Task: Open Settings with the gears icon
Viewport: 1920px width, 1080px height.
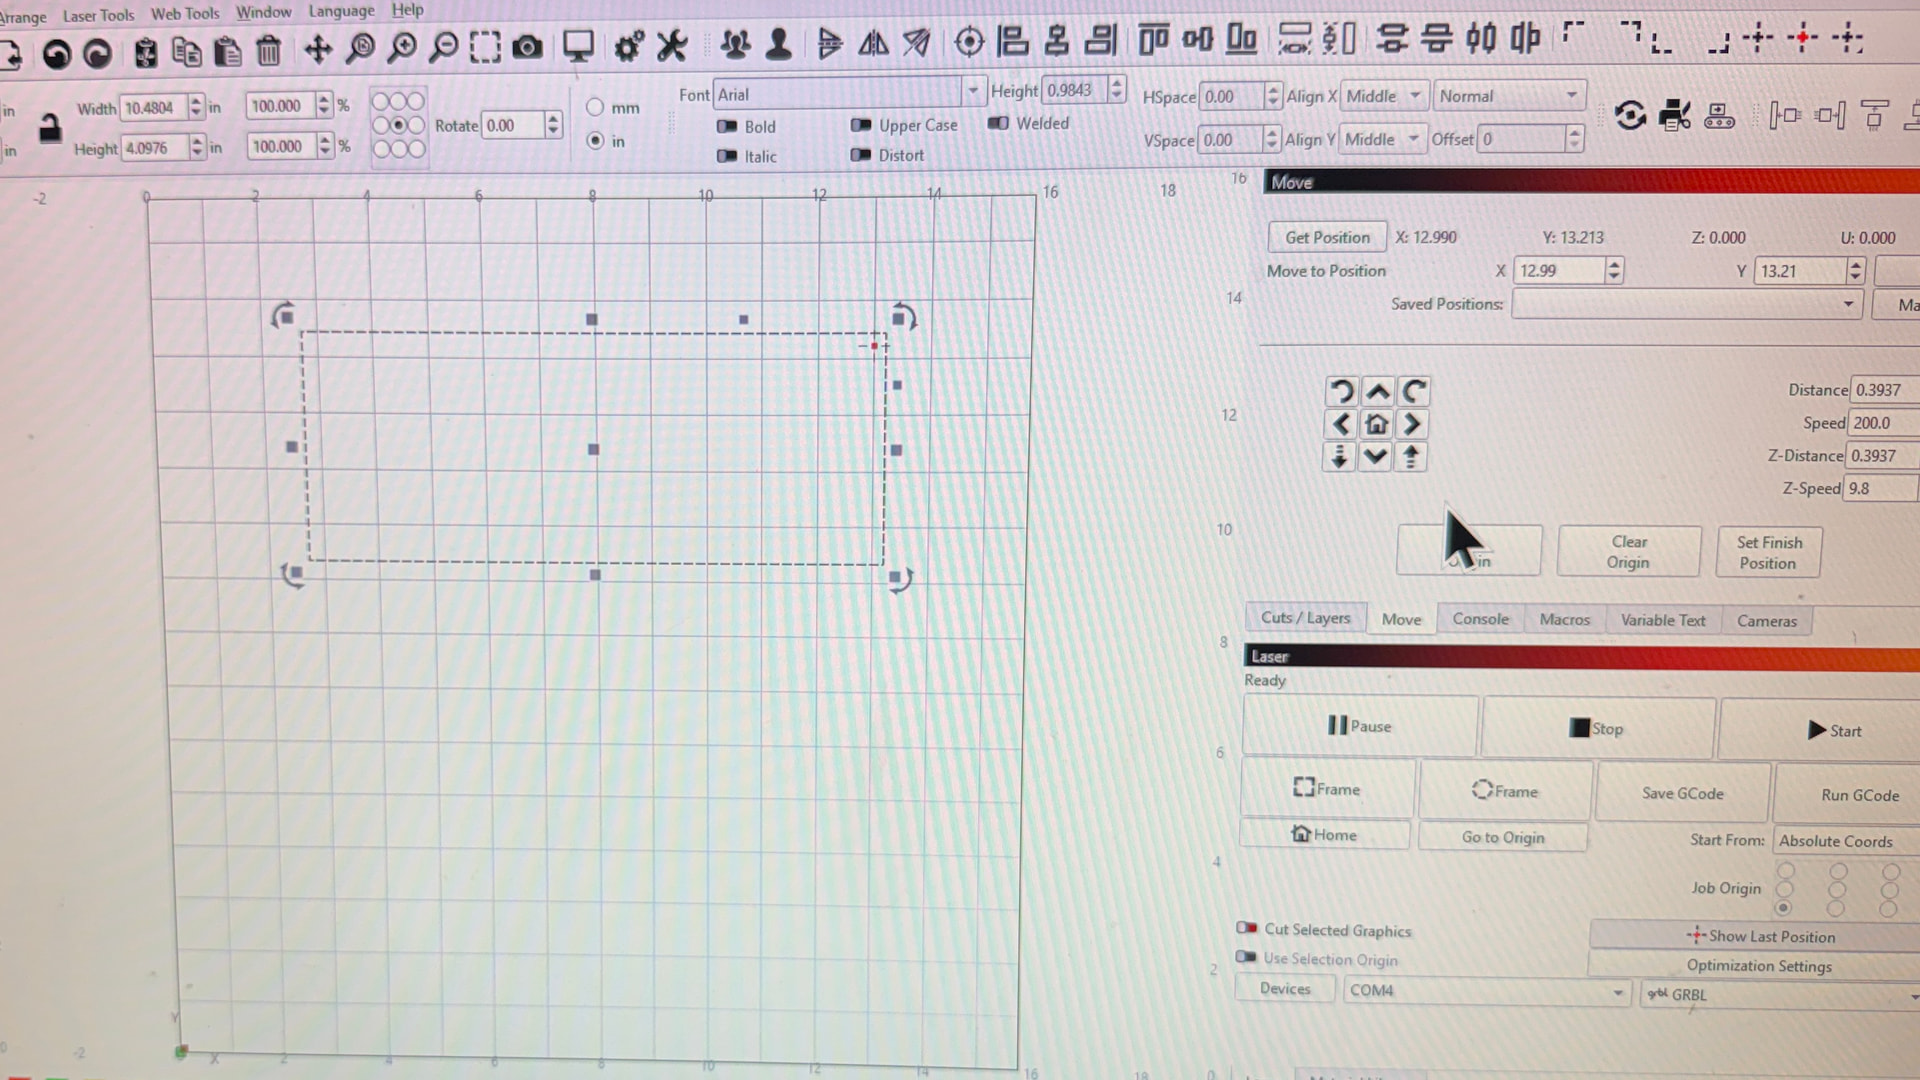Action: coord(628,46)
